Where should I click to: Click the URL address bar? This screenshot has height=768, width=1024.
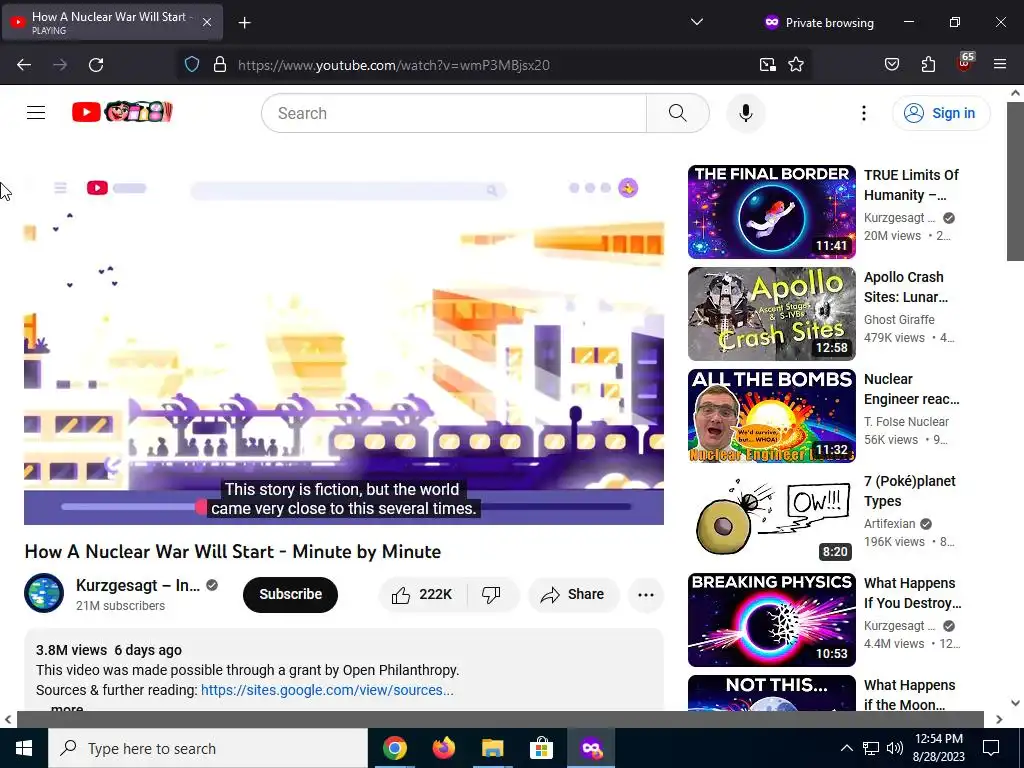tap(493, 65)
